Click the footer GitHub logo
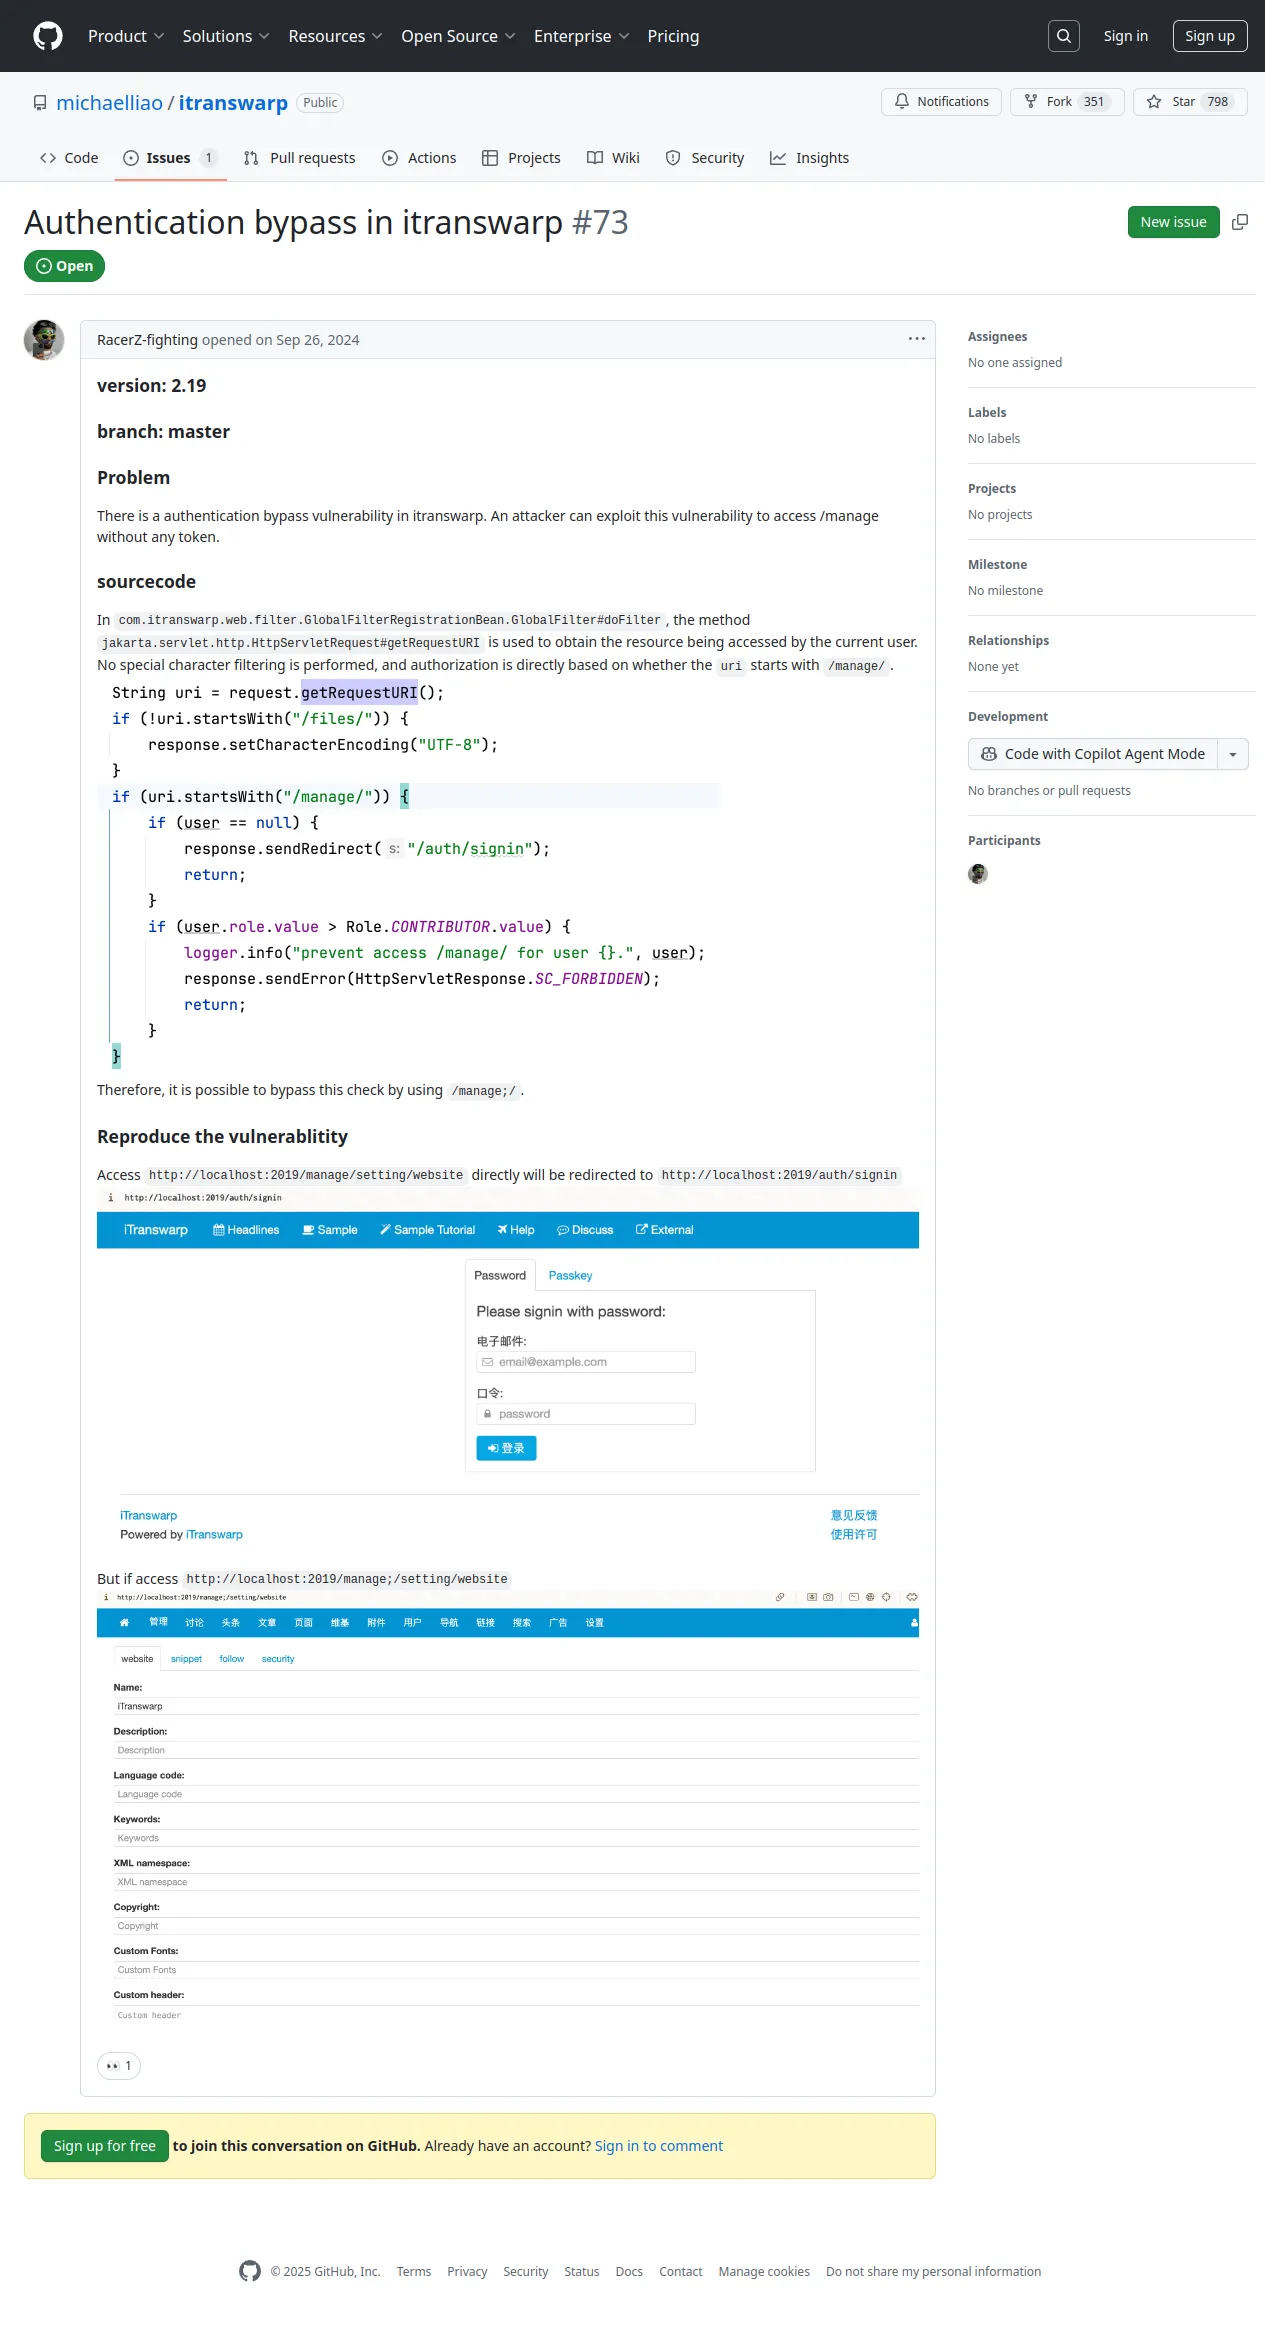The image size is (1265, 2332). pyautogui.click(x=250, y=2271)
